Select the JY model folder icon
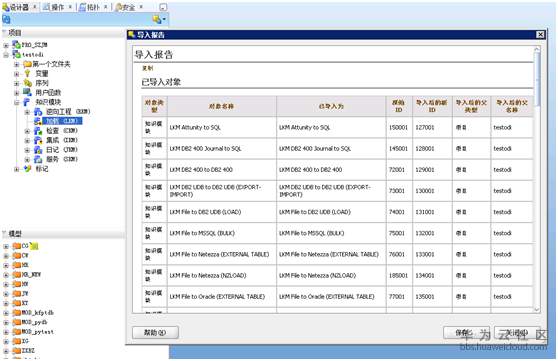Viewport: 558px width, 361px height. coord(16,294)
